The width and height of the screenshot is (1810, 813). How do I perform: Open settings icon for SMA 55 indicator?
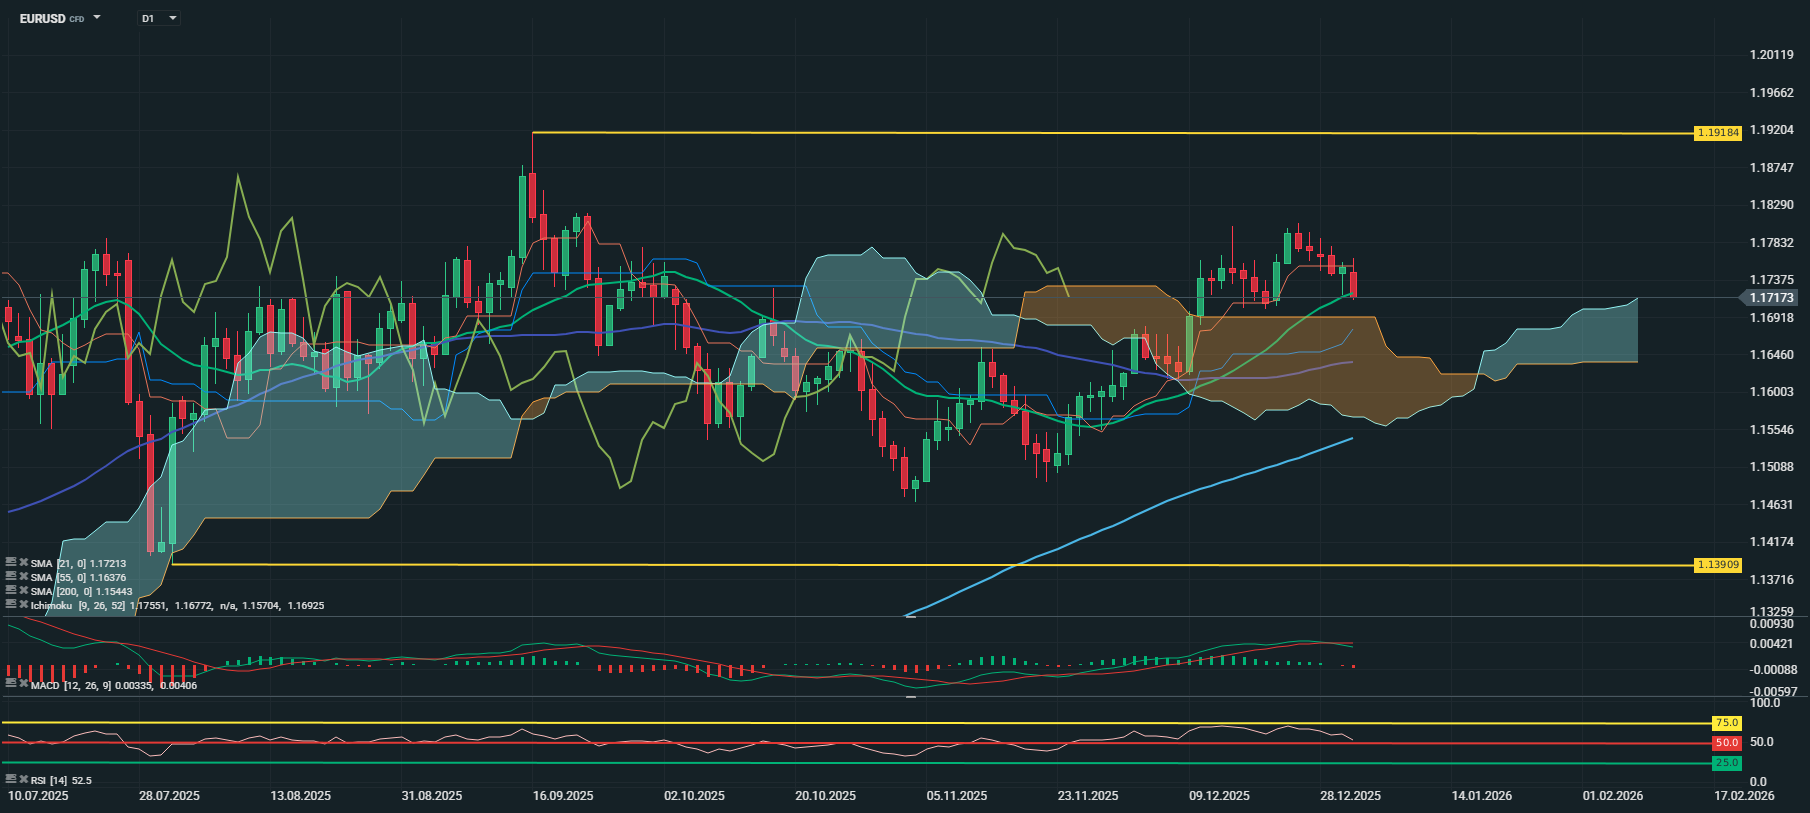(x=11, y=577)
